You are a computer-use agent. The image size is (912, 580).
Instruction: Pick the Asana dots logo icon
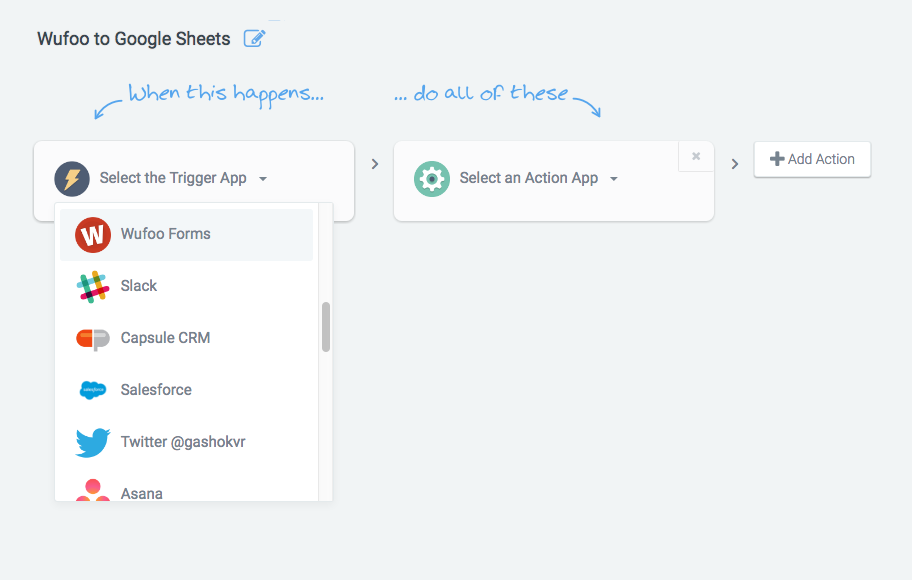click(x=93, y=490)
